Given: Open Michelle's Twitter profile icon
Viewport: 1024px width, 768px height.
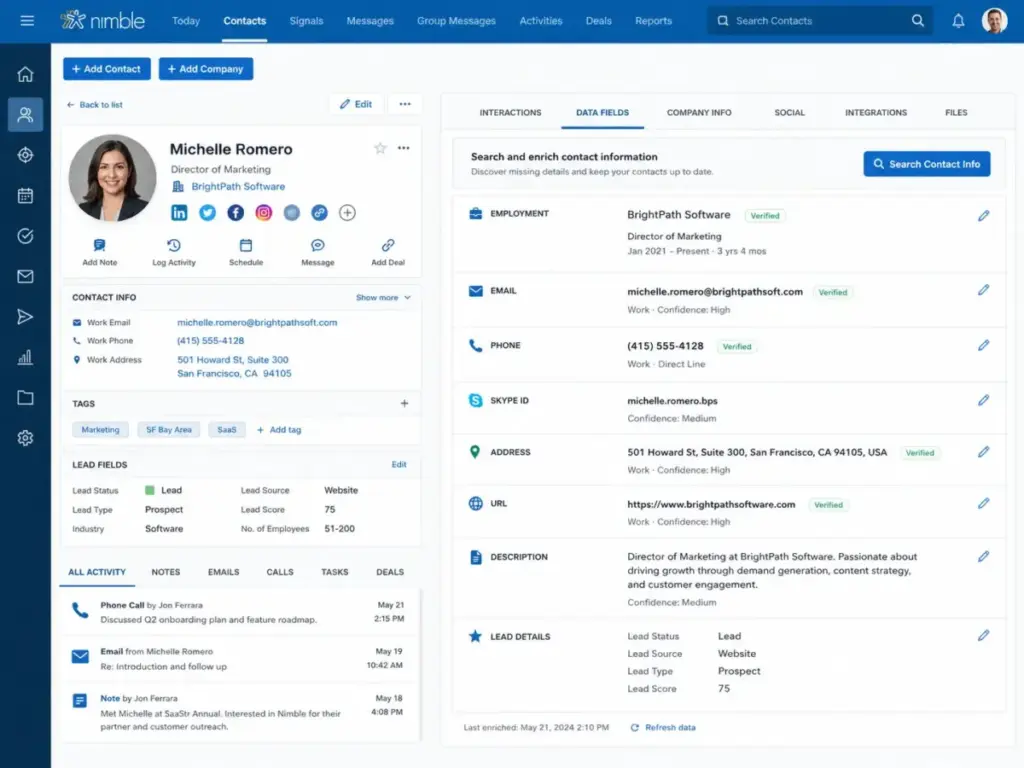Looking at the screenshot, I should tap(207, 212).
